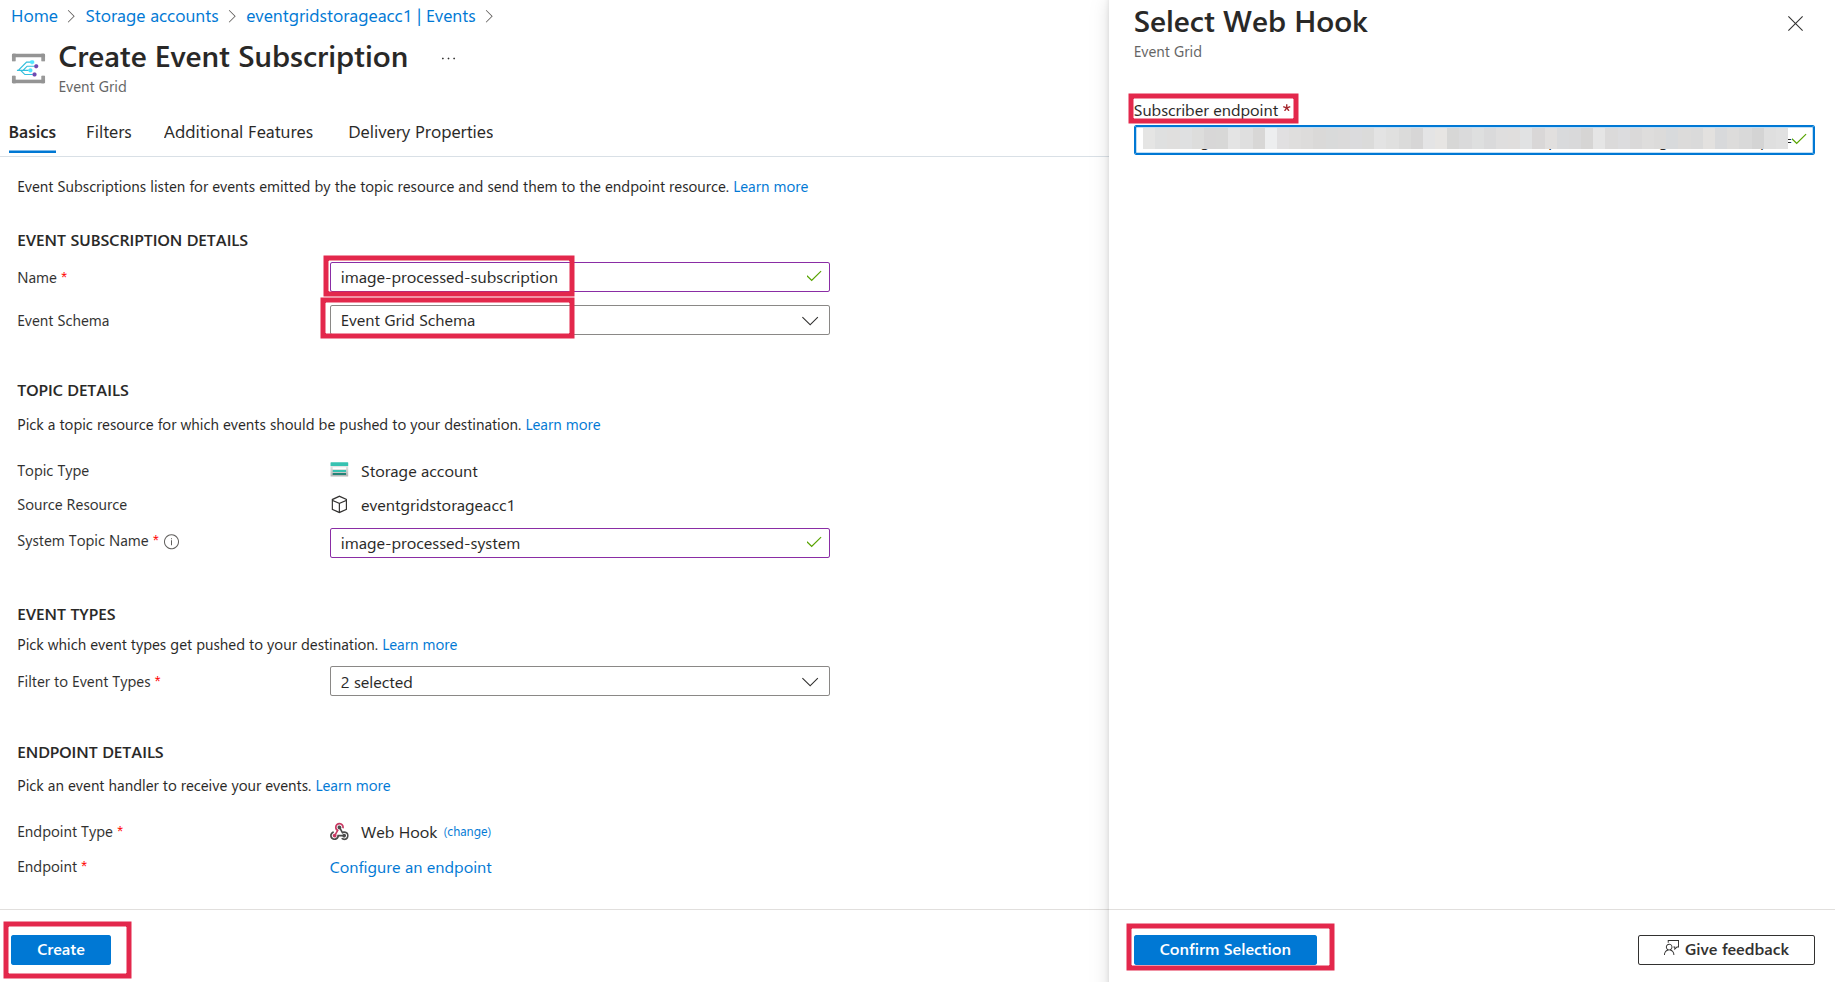The width and height of the screenshot is (1835, 982).
Task: Click the Source Resource cube icon
Action: (x=340, y=505)
